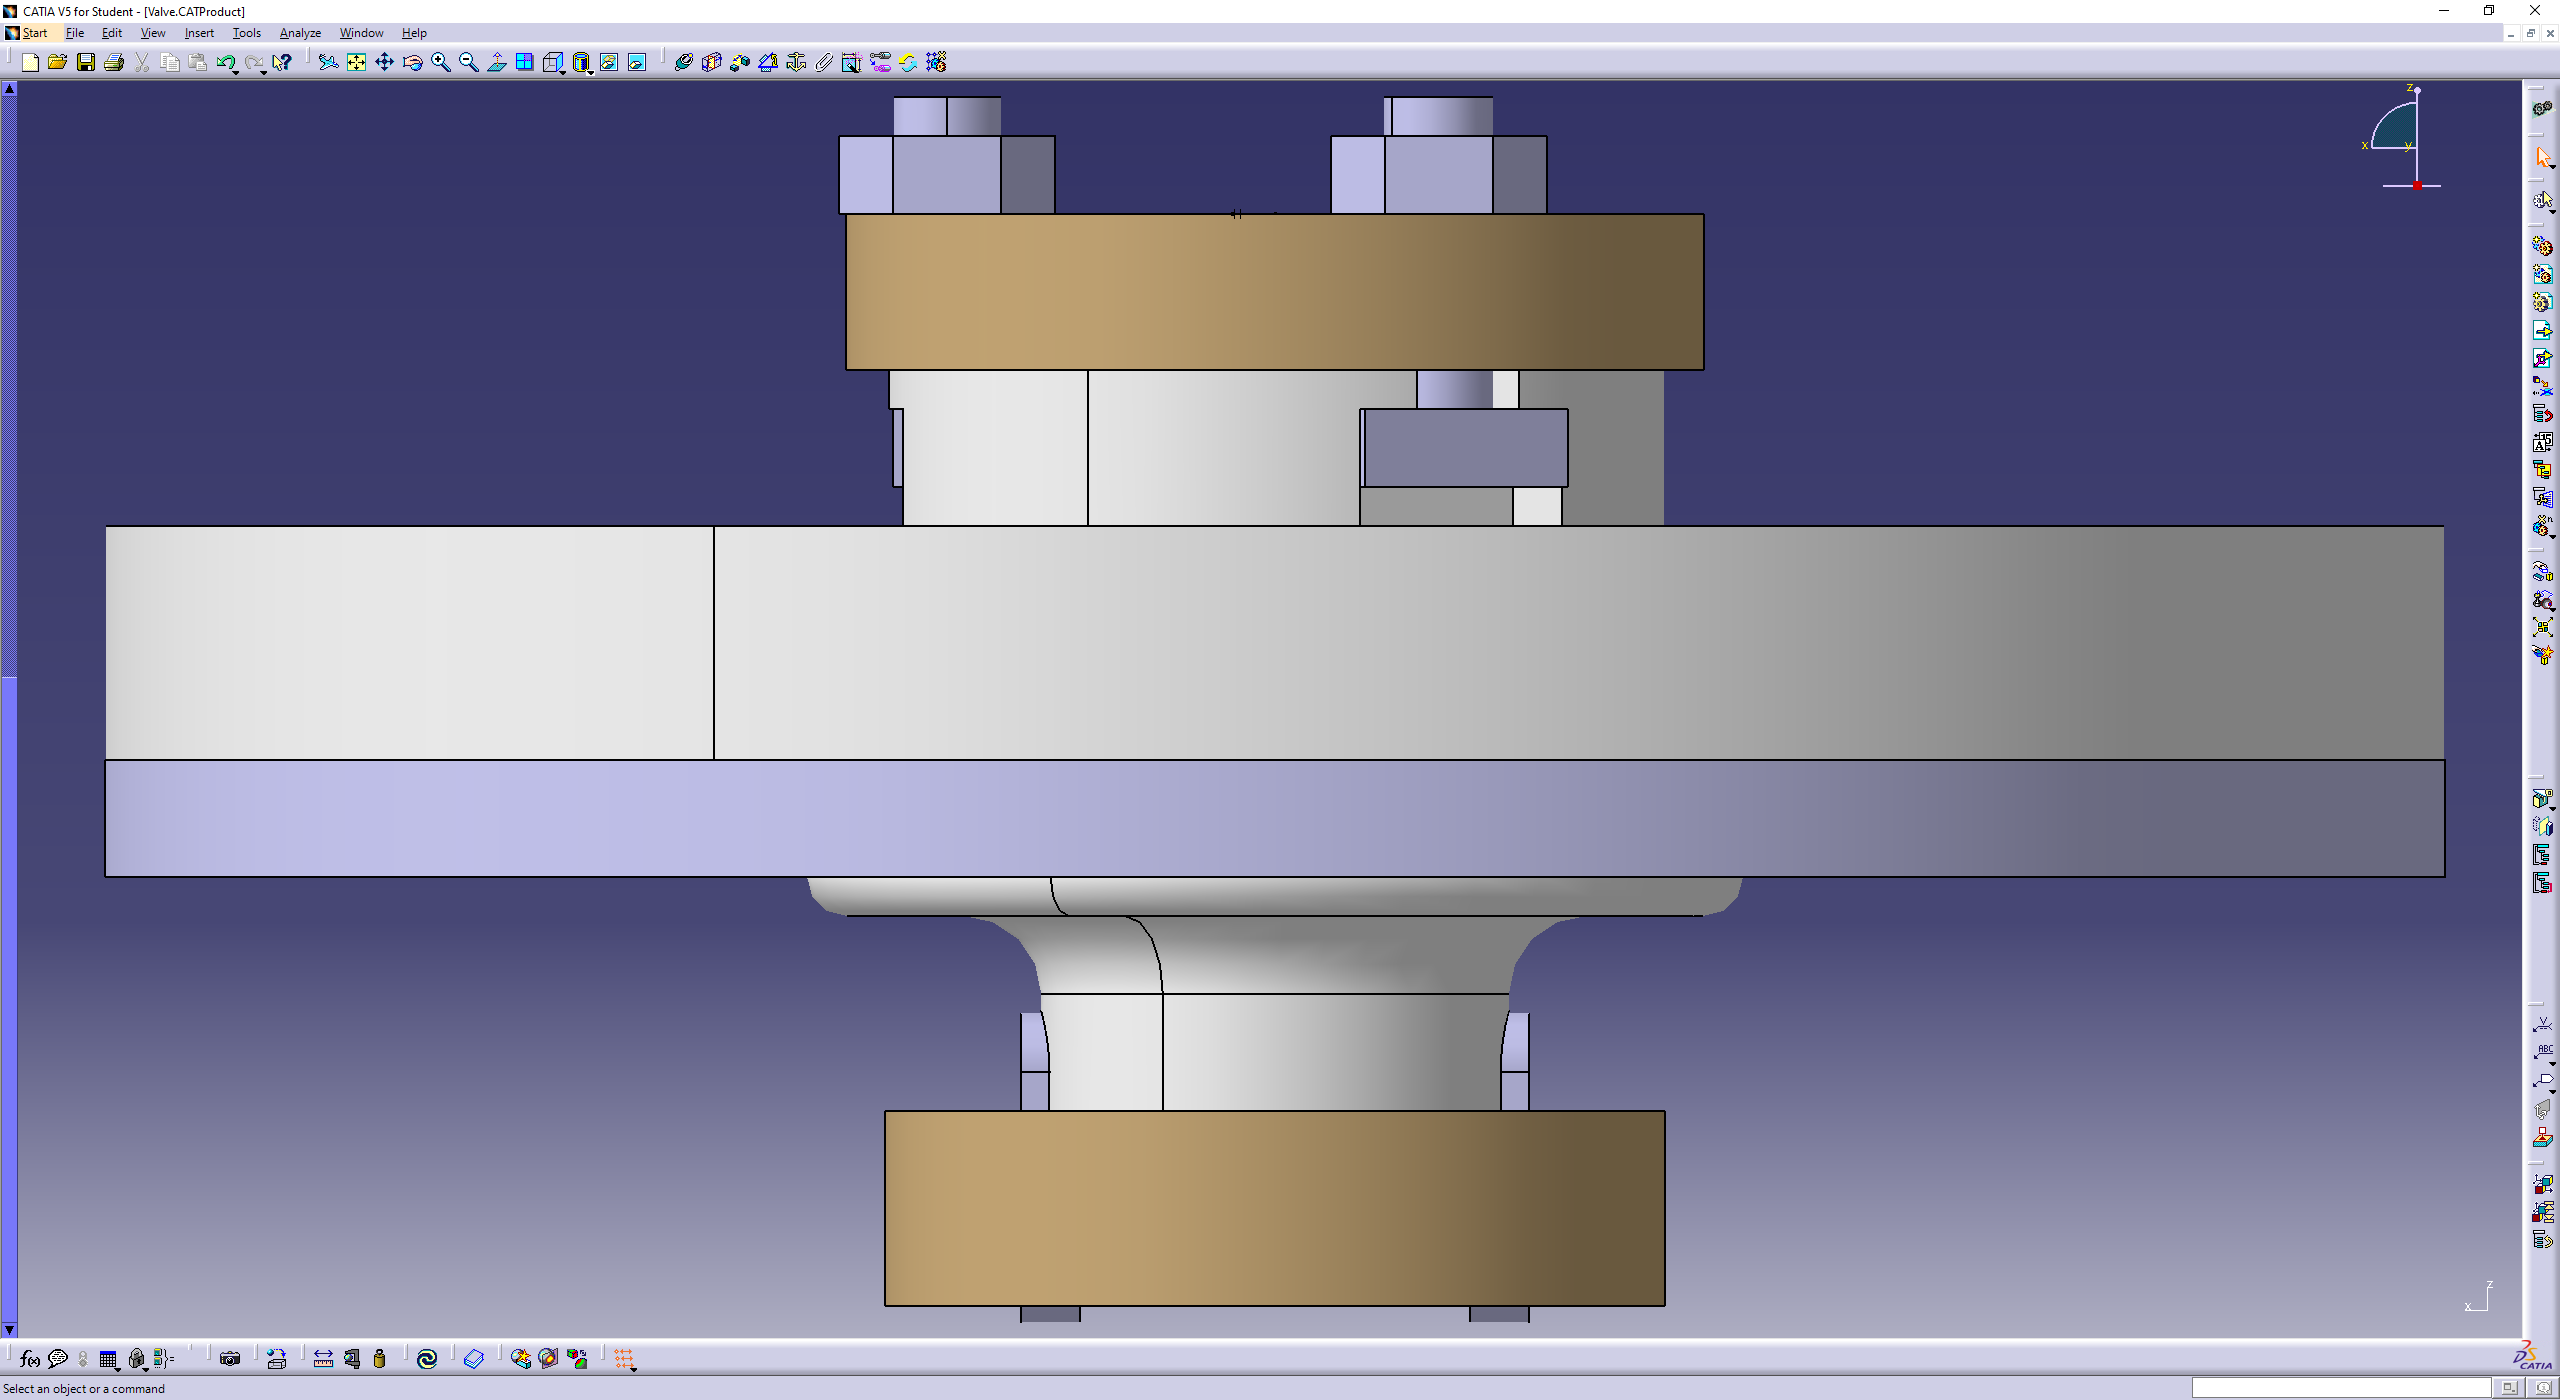Click the down arrow of left scrollbar
This screenshot has height=1400, width=2560.
(x=9, y=1330)
